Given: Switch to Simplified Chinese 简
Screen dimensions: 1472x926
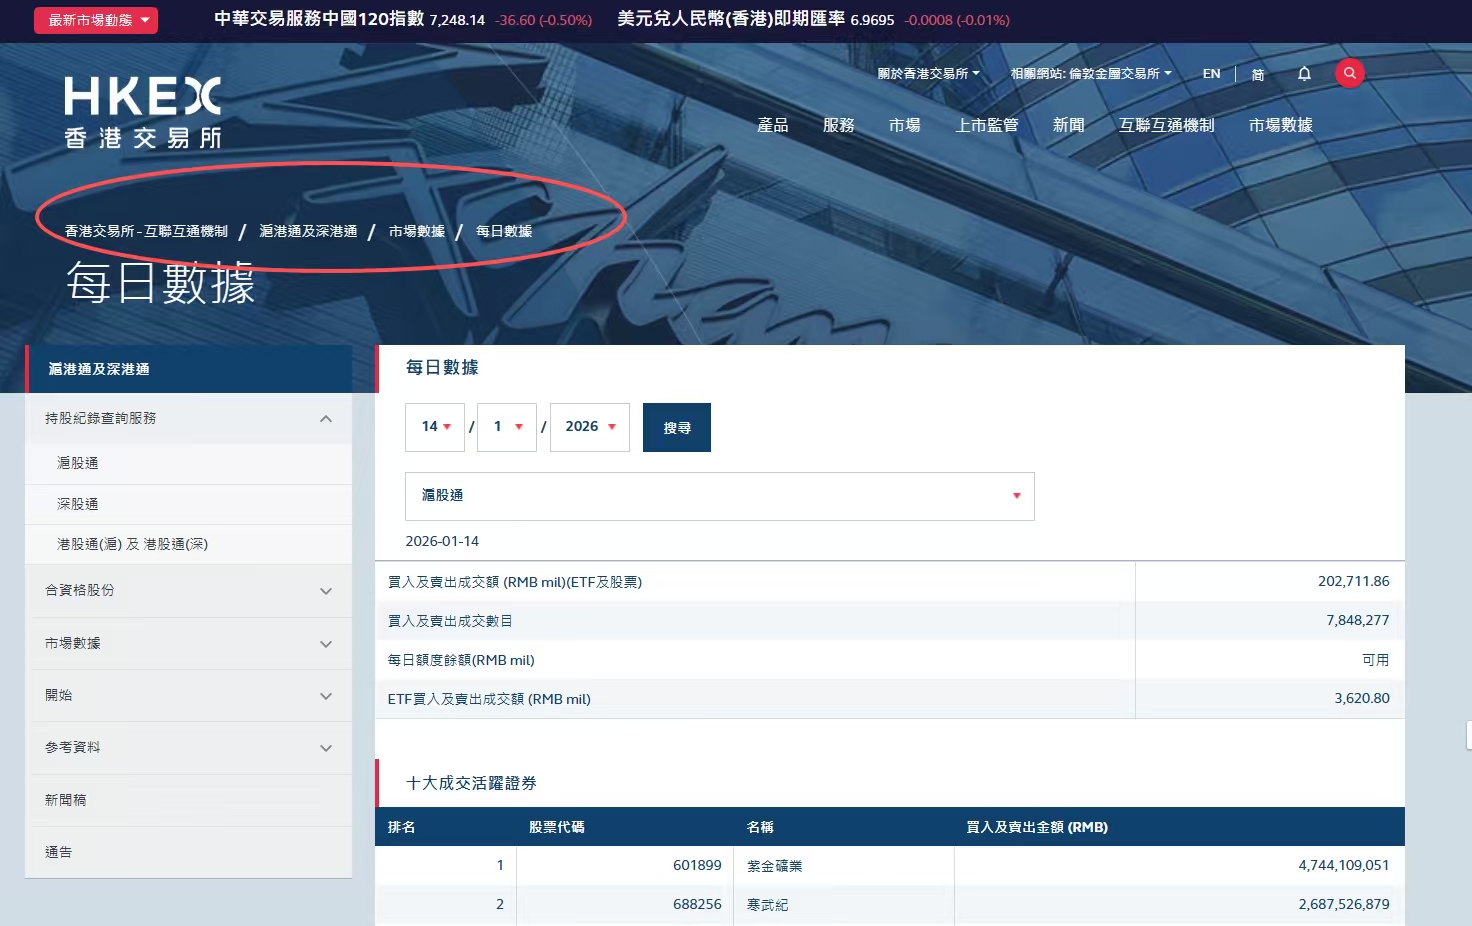Looking at the screenshot, I should coord(1258,74).
